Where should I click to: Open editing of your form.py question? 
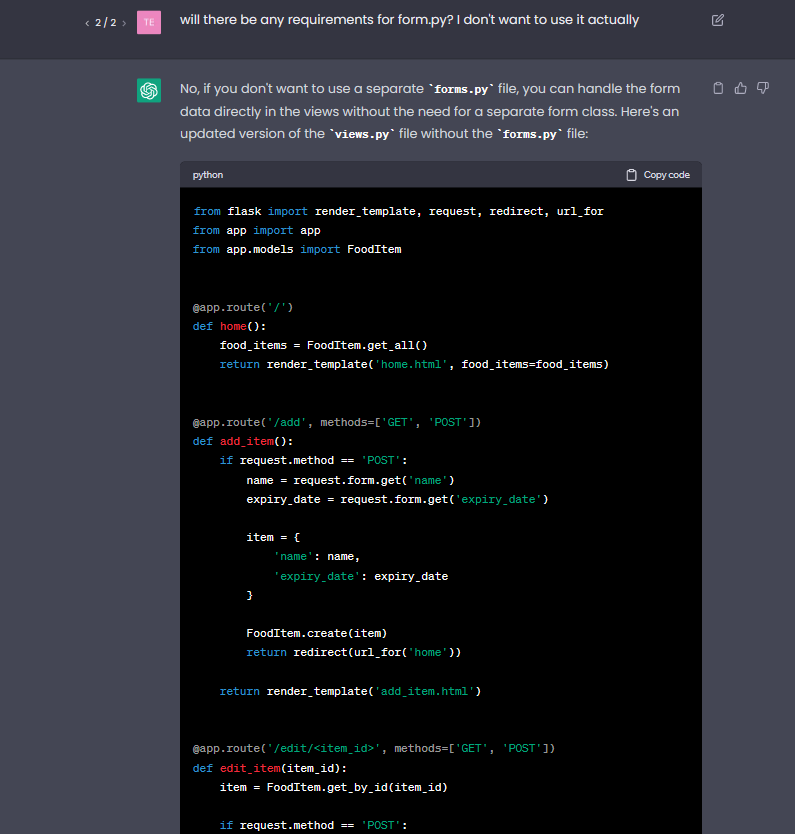coord(717,20)
